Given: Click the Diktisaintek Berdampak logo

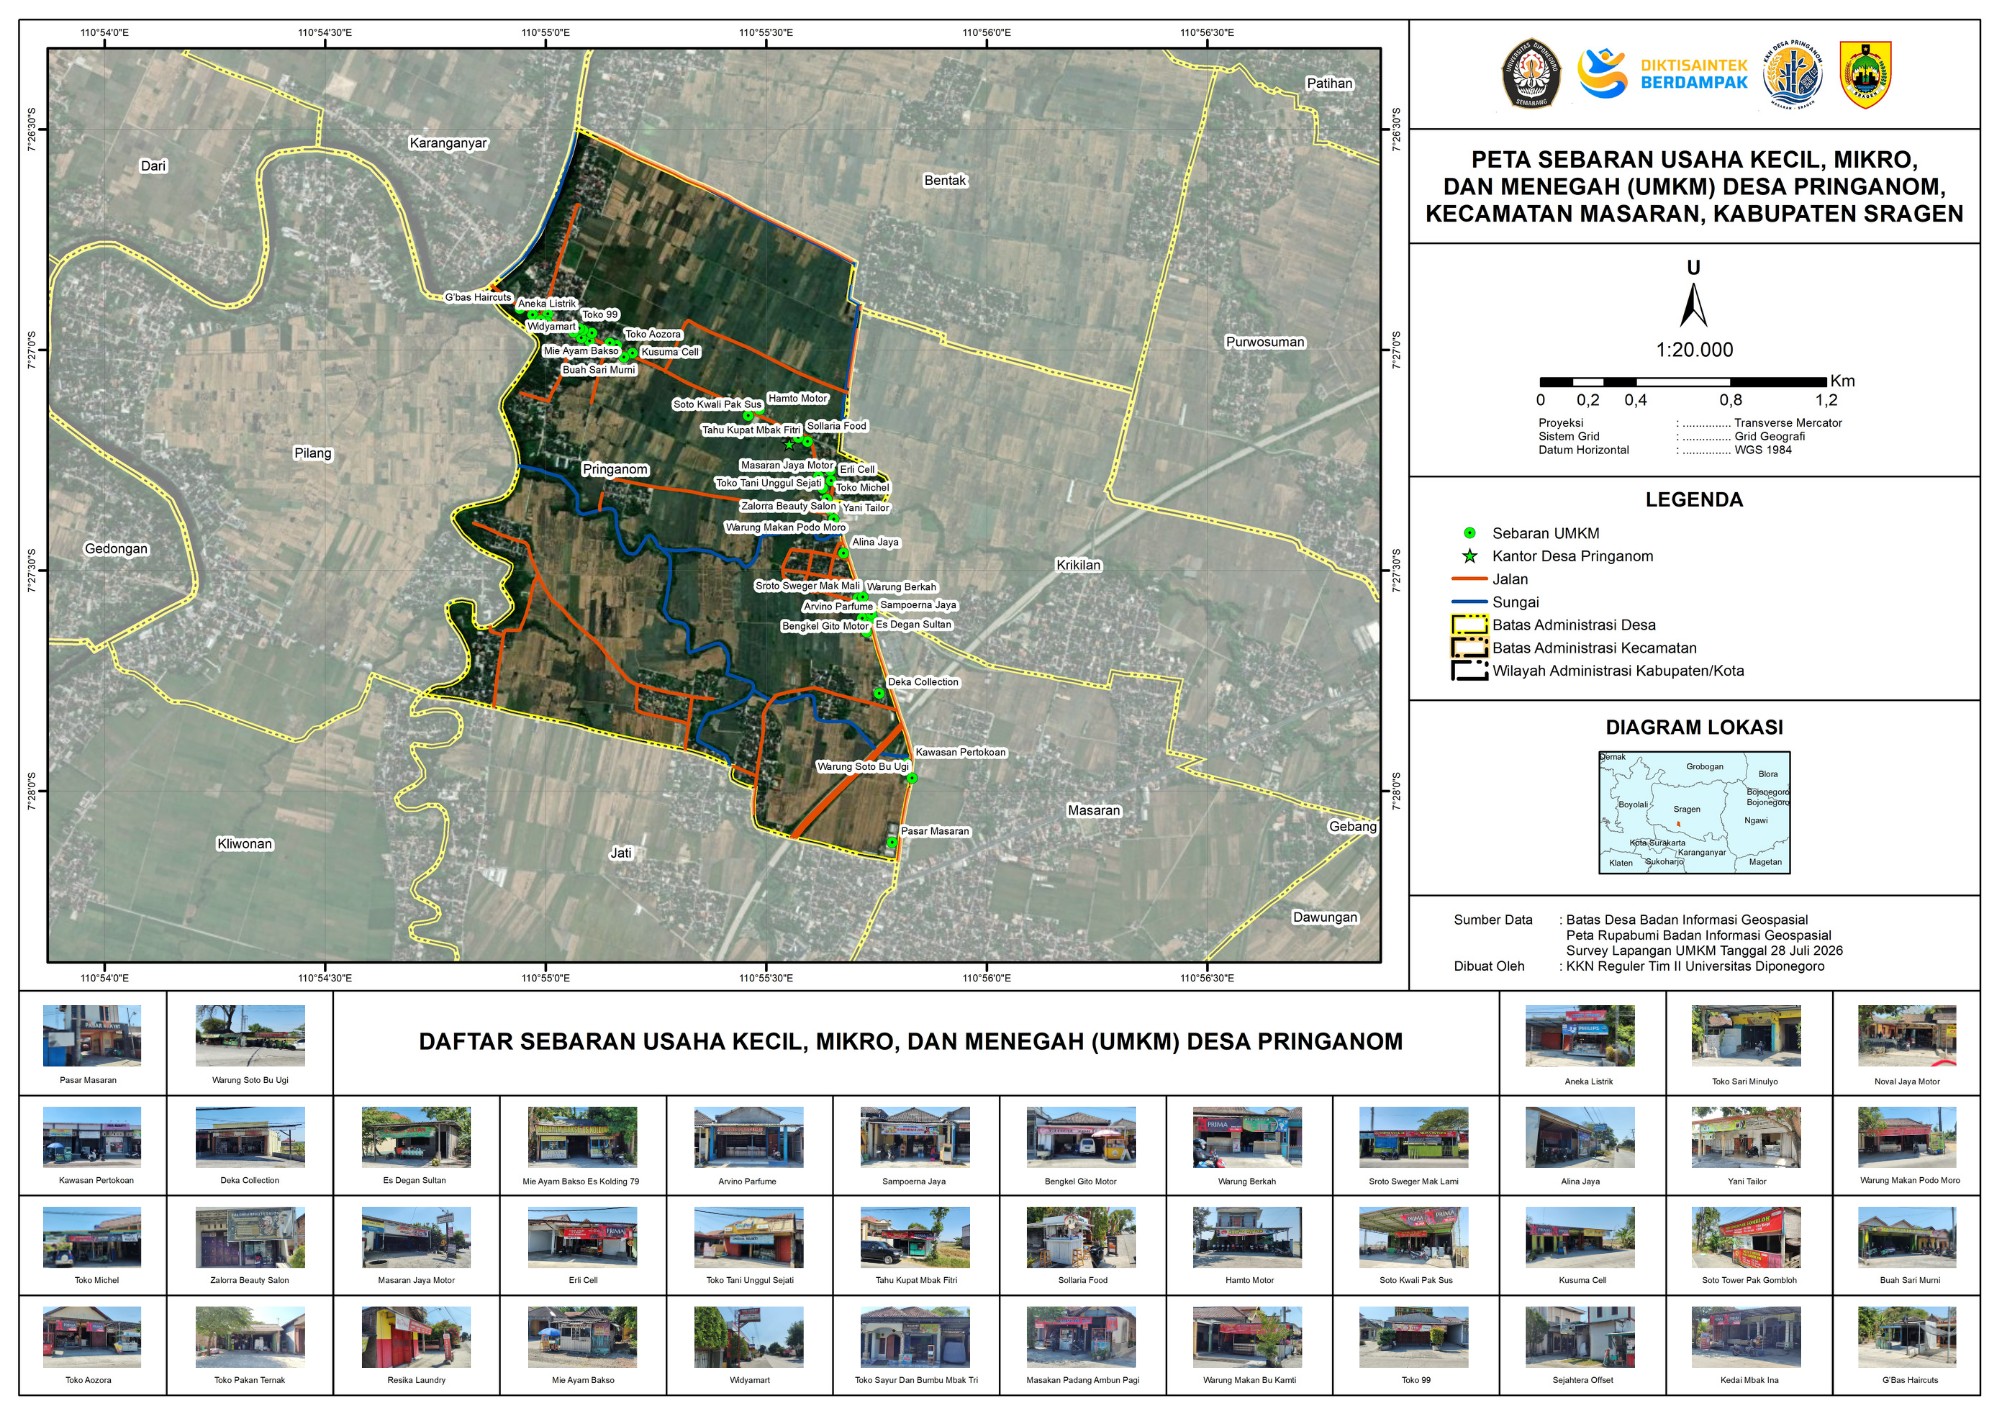Looking at the screenshot, I should click(x=1662, y=74).
